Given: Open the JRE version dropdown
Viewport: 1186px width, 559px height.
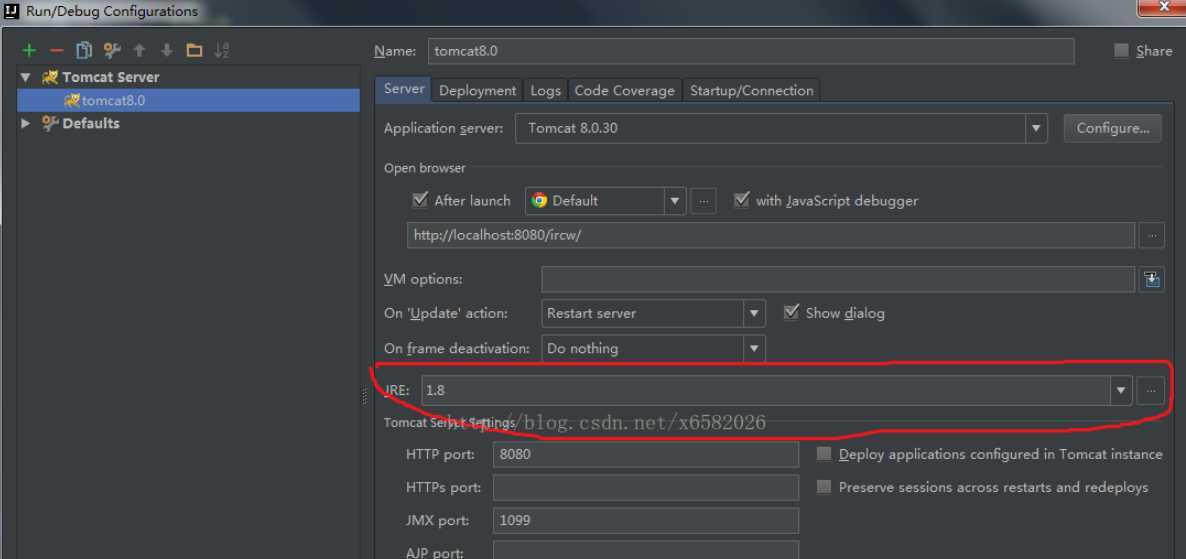Looking at the screenshot, I should [1120, 391].
